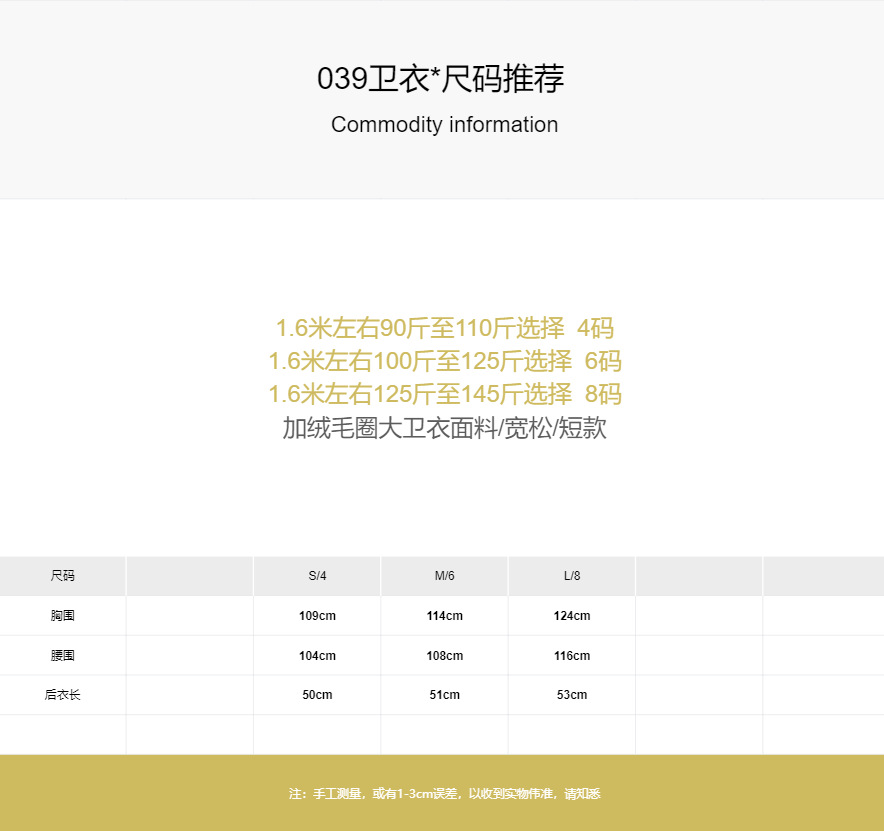Select the heading '039卫衣*尺码推荐'
Screen dimensions: 884x831
tap(440, 78)
